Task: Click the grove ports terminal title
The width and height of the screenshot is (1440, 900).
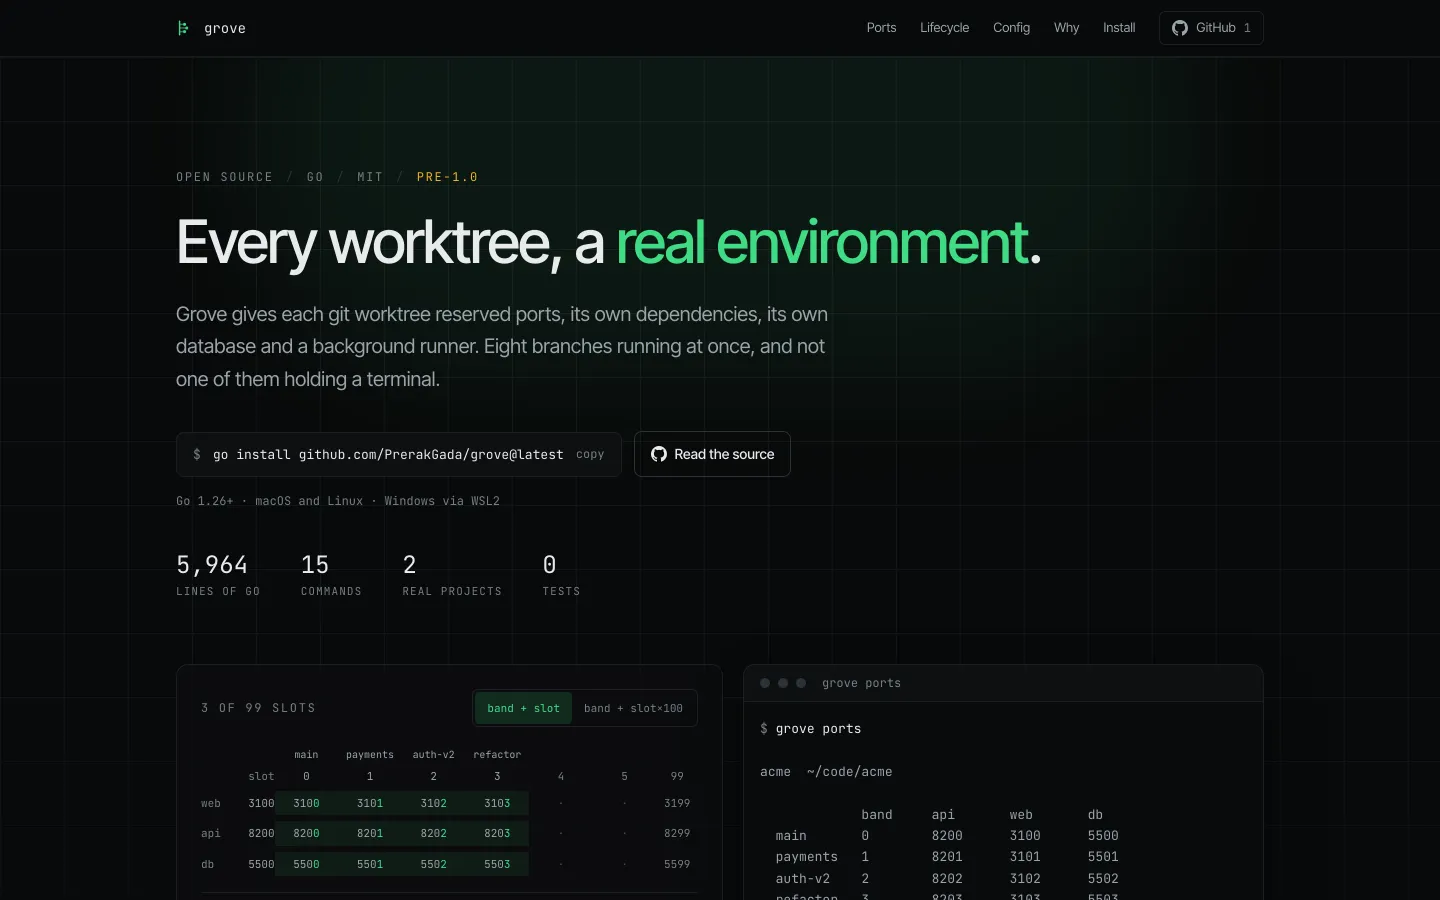Action: (x=861, y=683)
